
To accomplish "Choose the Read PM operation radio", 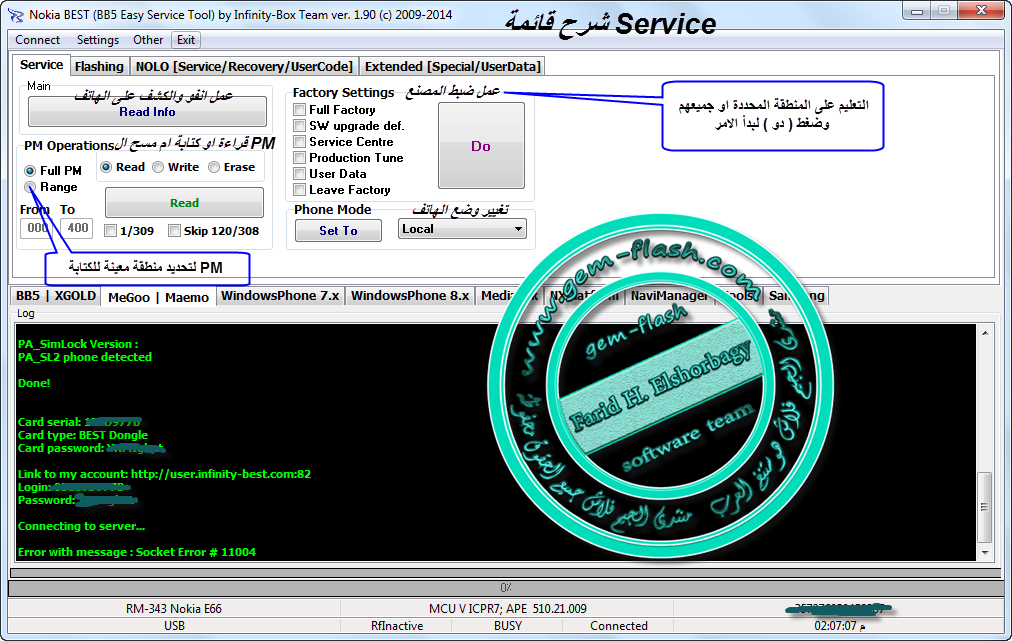I will coord(106,167).
